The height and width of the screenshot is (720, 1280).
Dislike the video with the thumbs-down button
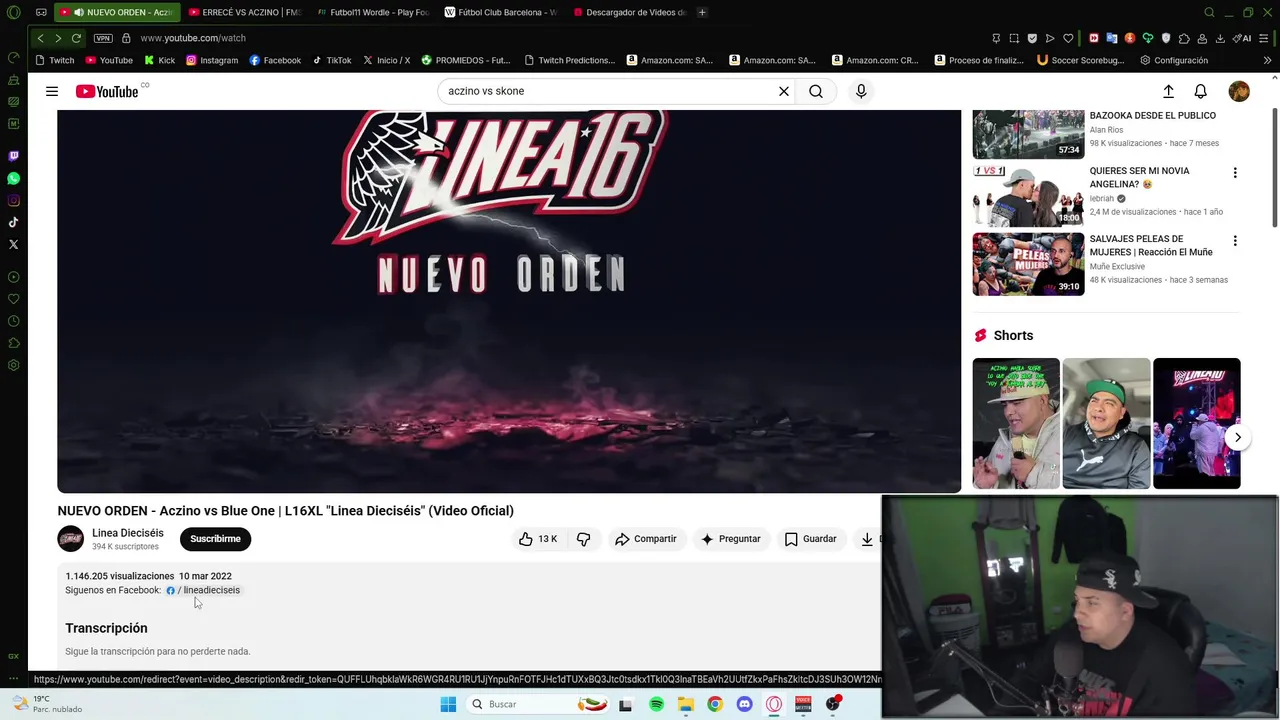point(583,539)
